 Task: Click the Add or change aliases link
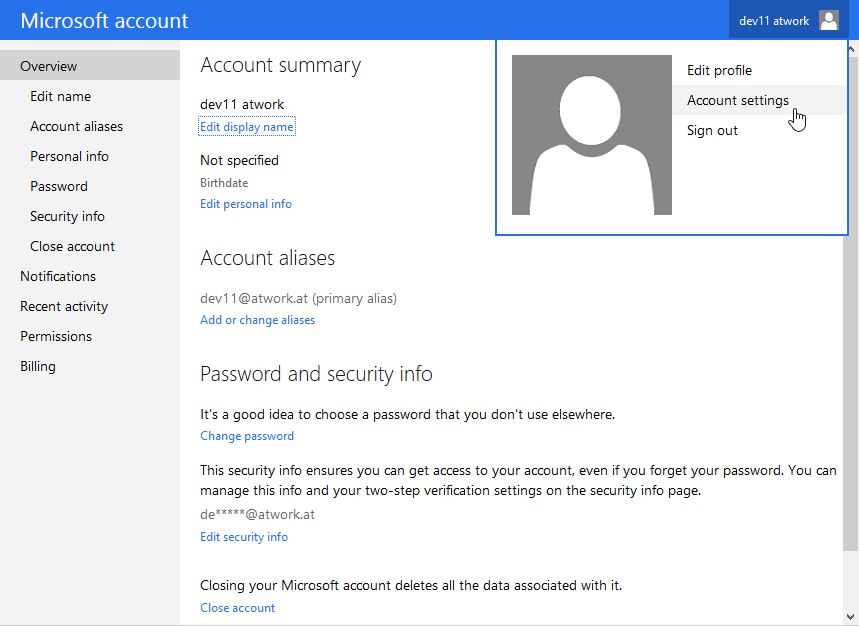(257, 320)
